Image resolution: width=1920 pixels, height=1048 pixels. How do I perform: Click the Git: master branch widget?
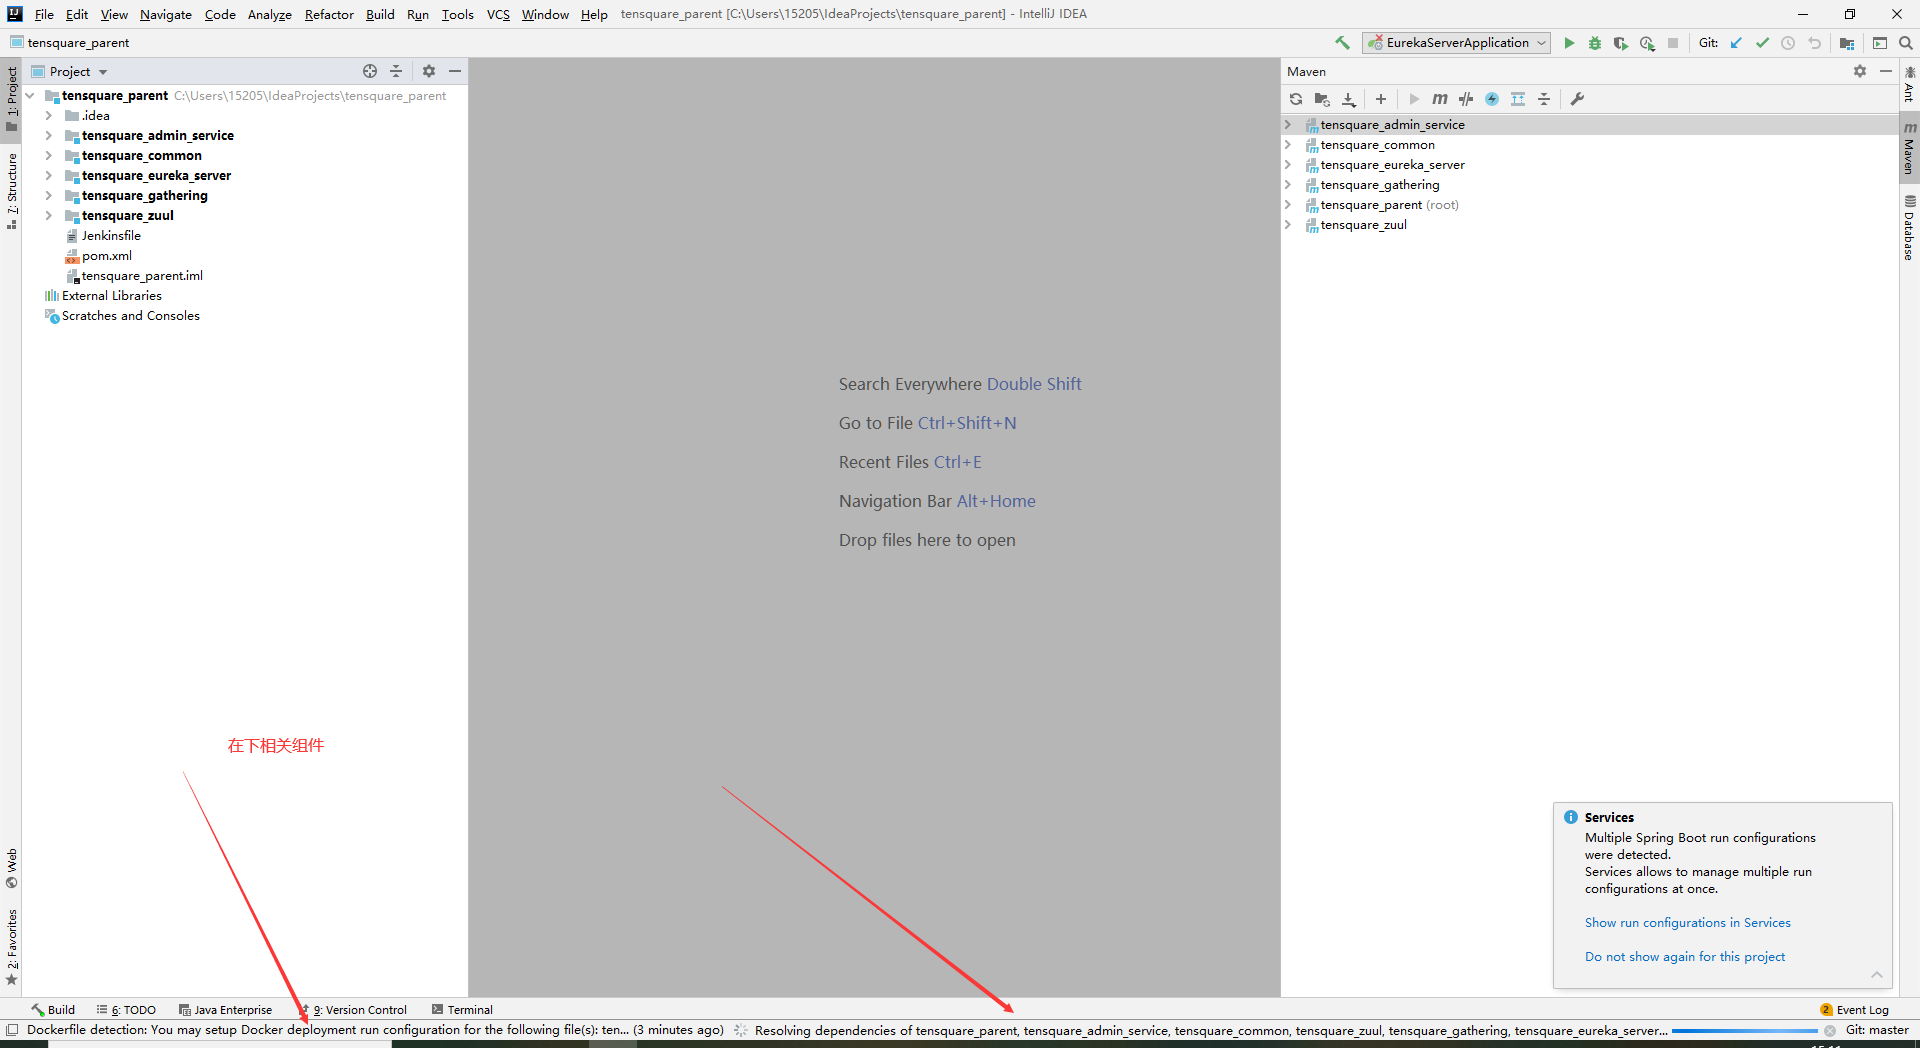[1877, 1030]
